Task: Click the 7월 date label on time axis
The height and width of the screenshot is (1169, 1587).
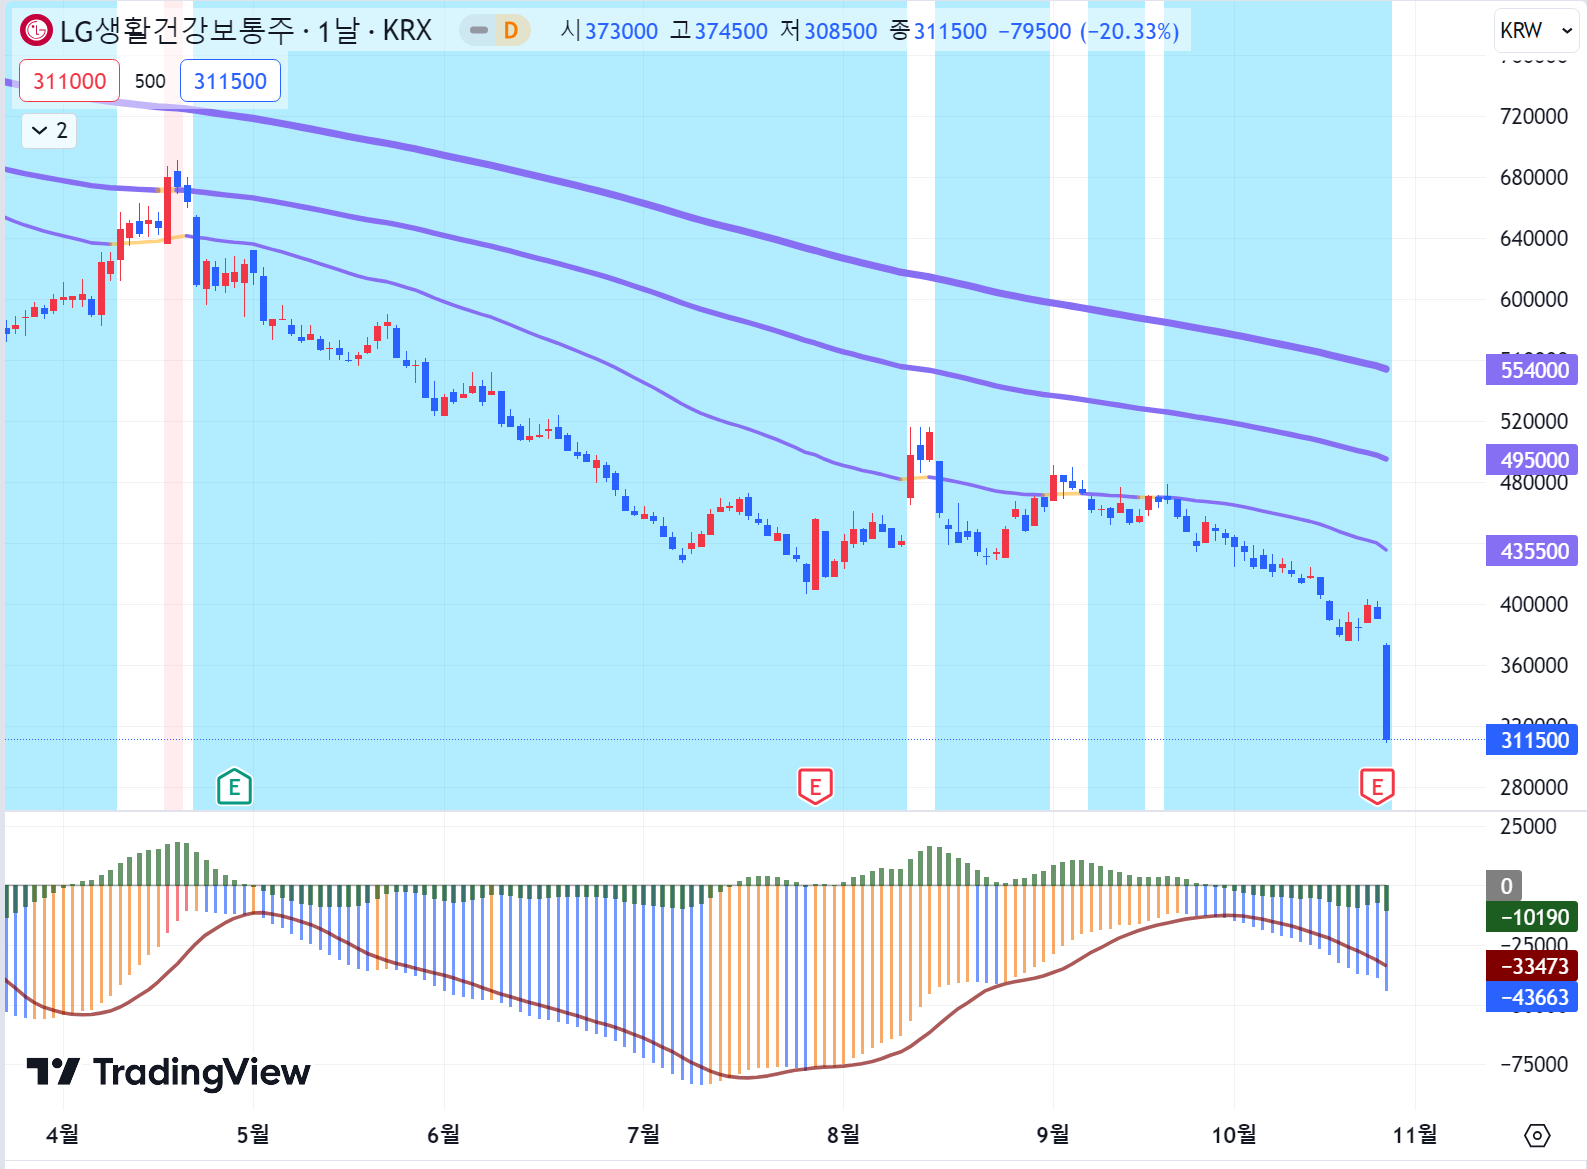Action: coord(643,1134)
